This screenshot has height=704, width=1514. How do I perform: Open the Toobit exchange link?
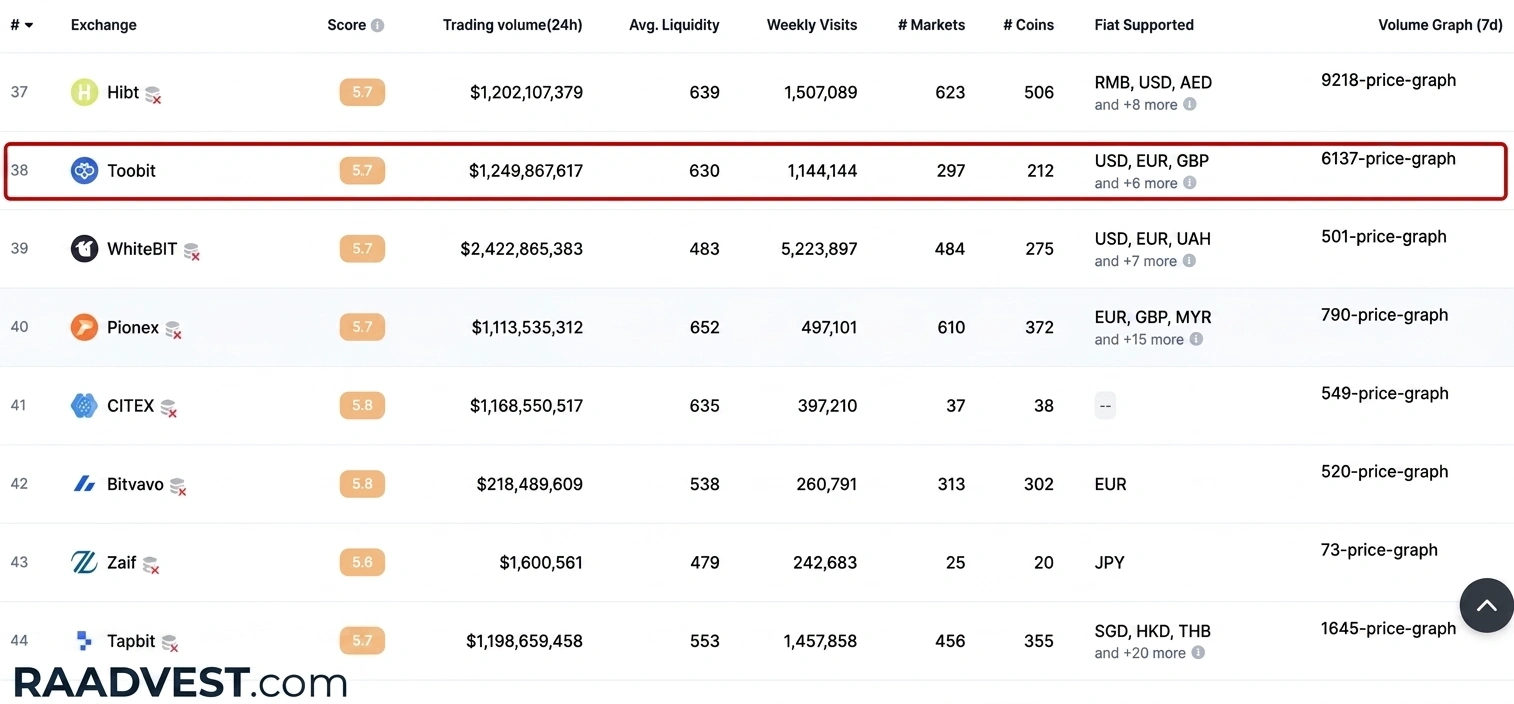pyautogui.click(x=132, y=171)
